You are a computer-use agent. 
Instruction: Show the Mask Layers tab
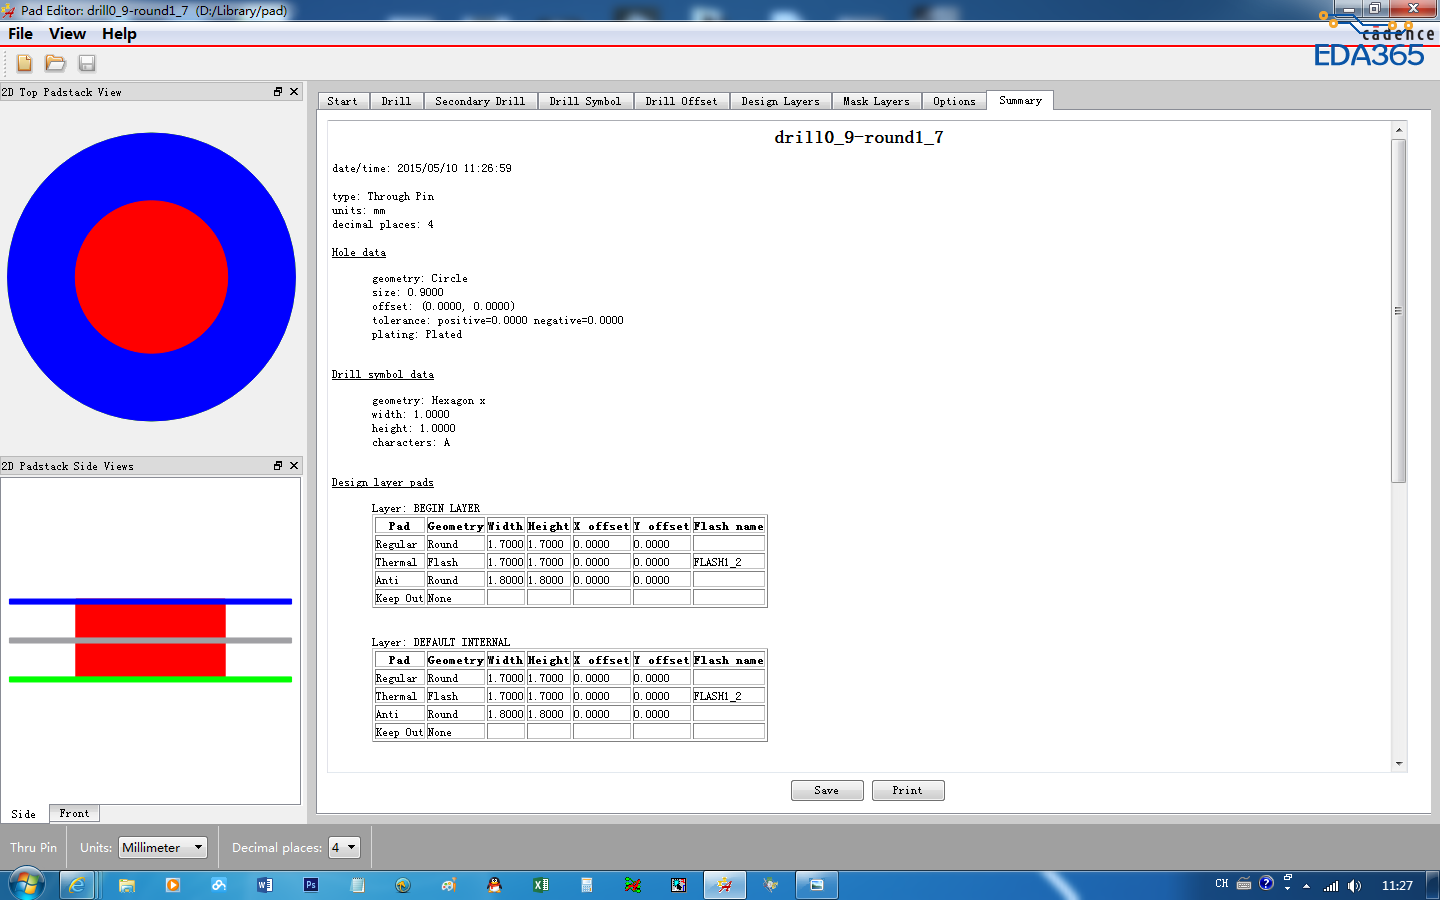(x=876, y=101)
